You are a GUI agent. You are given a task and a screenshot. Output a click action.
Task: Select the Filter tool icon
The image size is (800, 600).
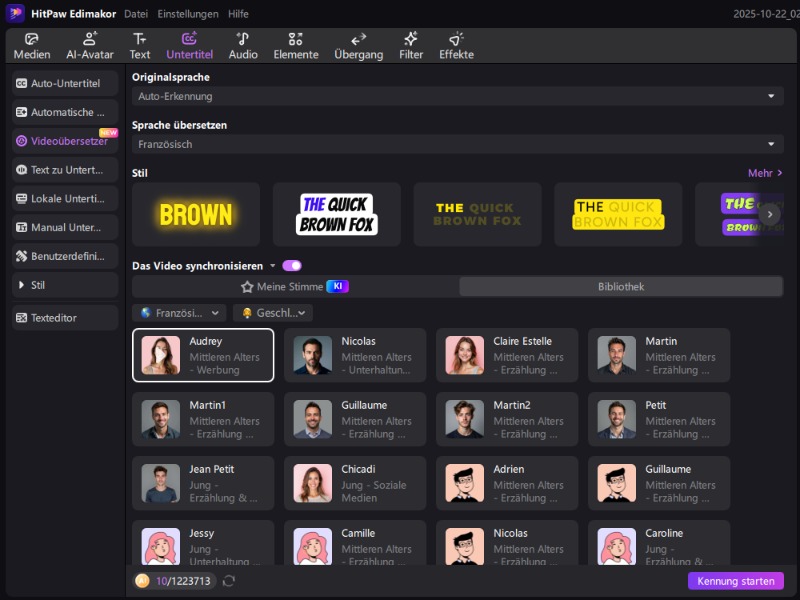click(411, 39)
